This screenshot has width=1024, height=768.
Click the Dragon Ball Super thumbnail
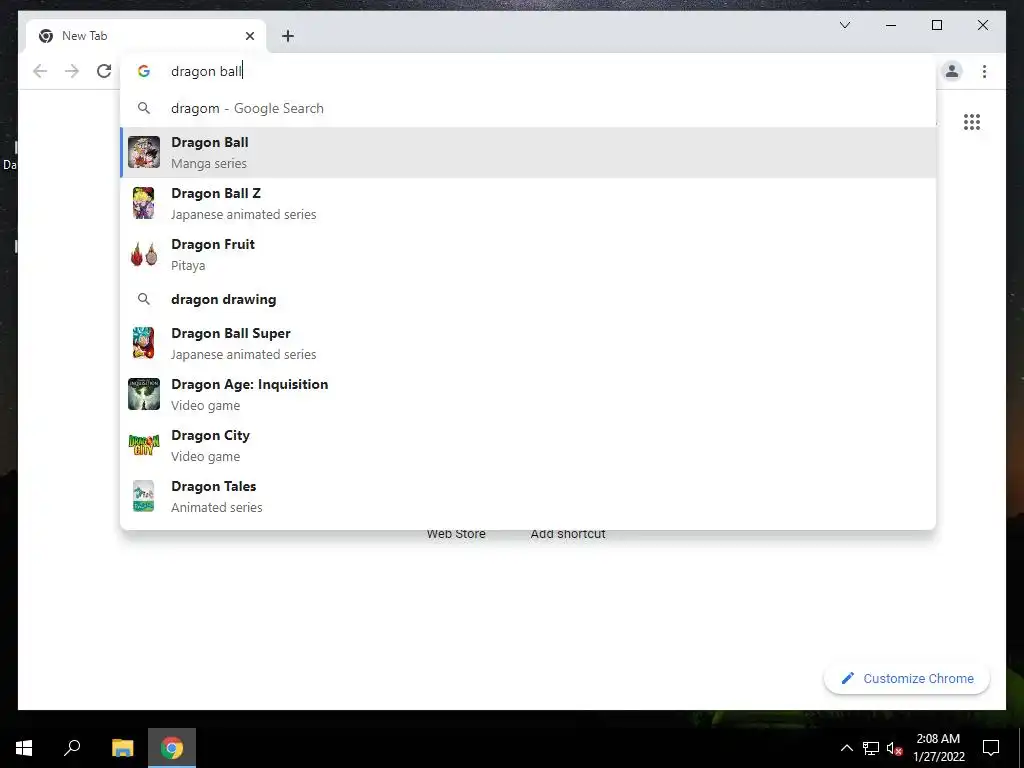[144, 344]
